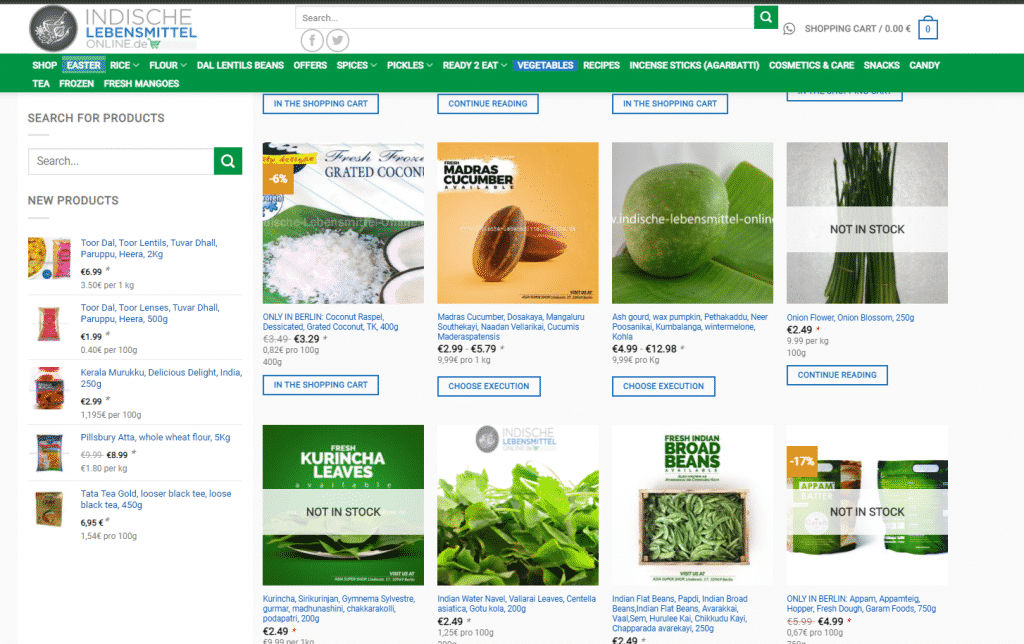The image size is (1024, 644).
Task: Focus the sidebar product search field
Action: click(x=121, y=161)
